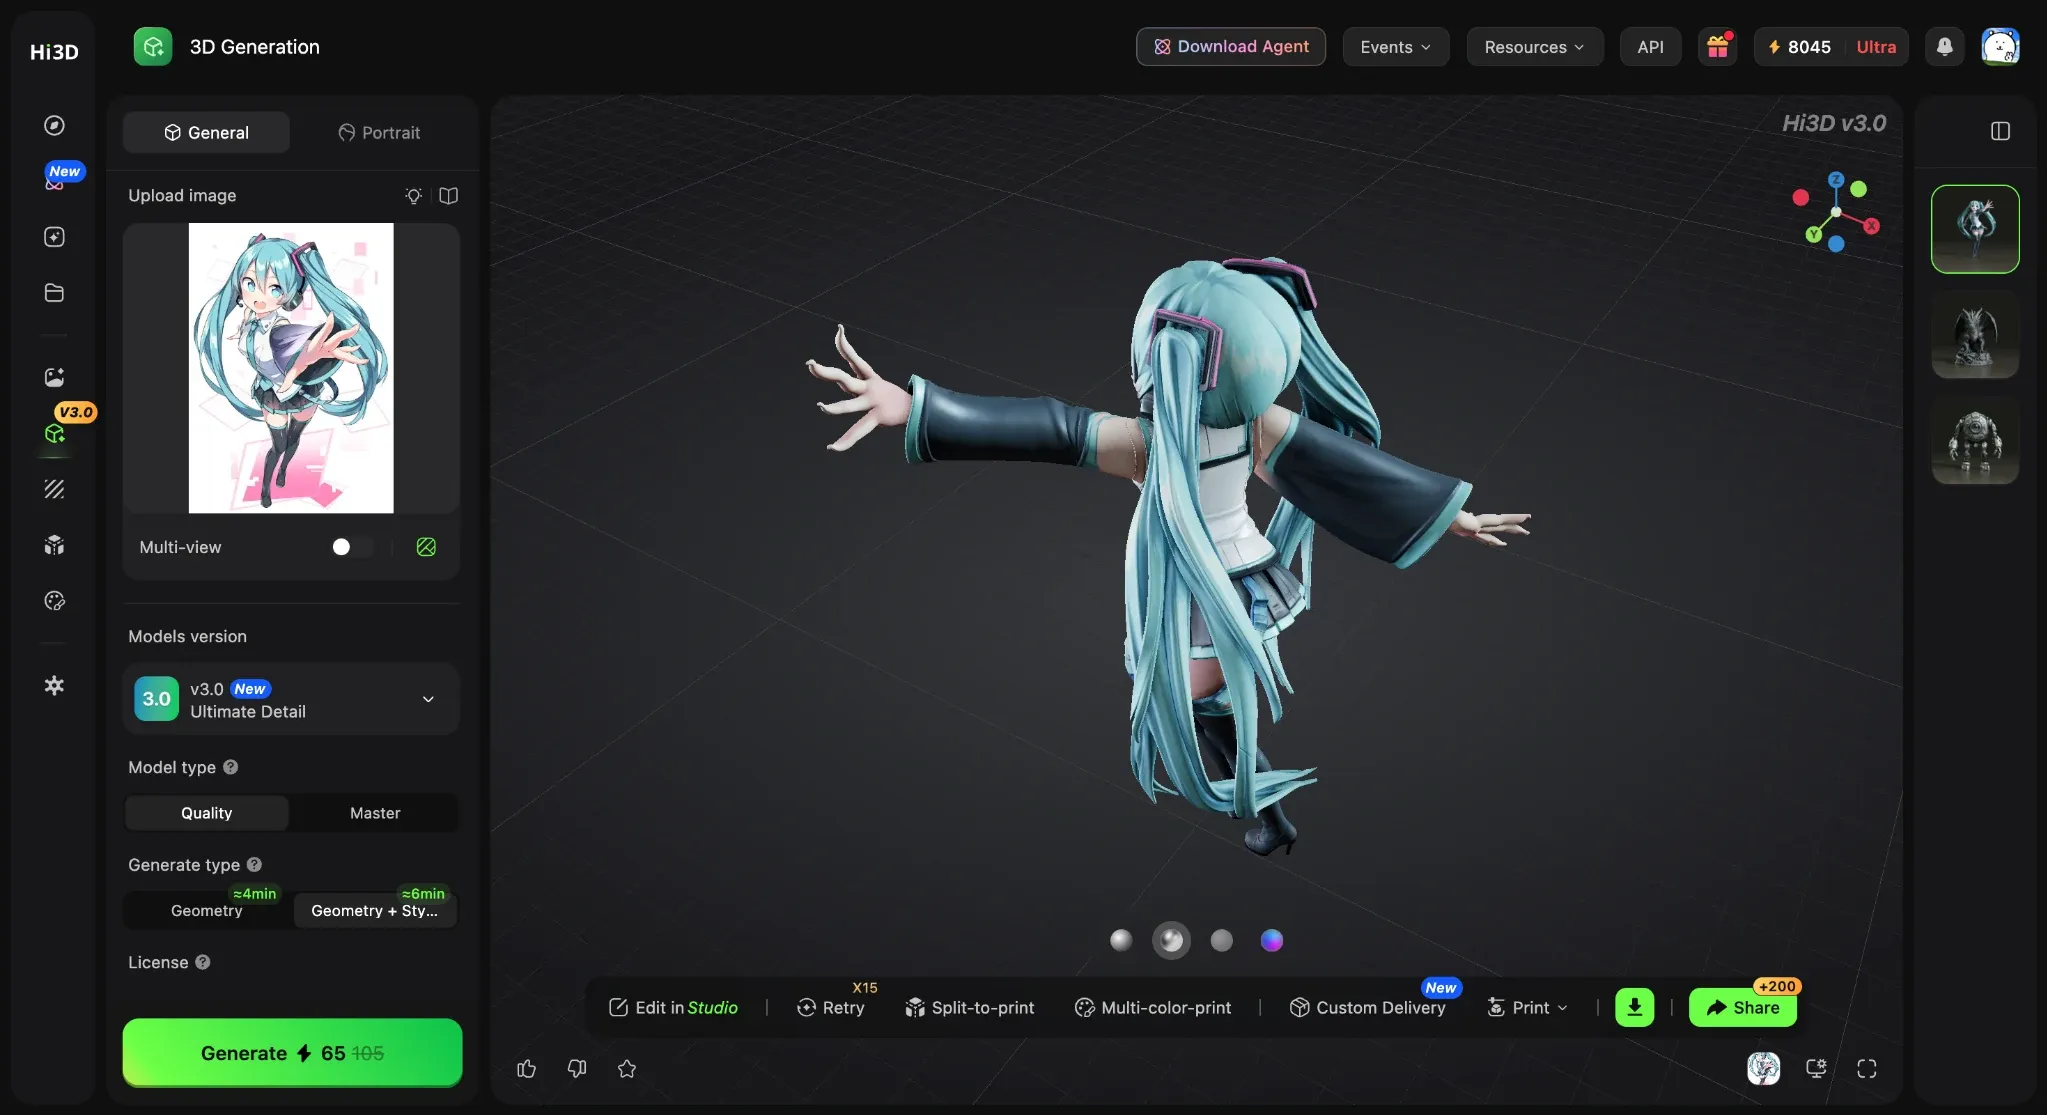
Task: Select the V3.0 3D generation sidebar icon
Action: 54,433
